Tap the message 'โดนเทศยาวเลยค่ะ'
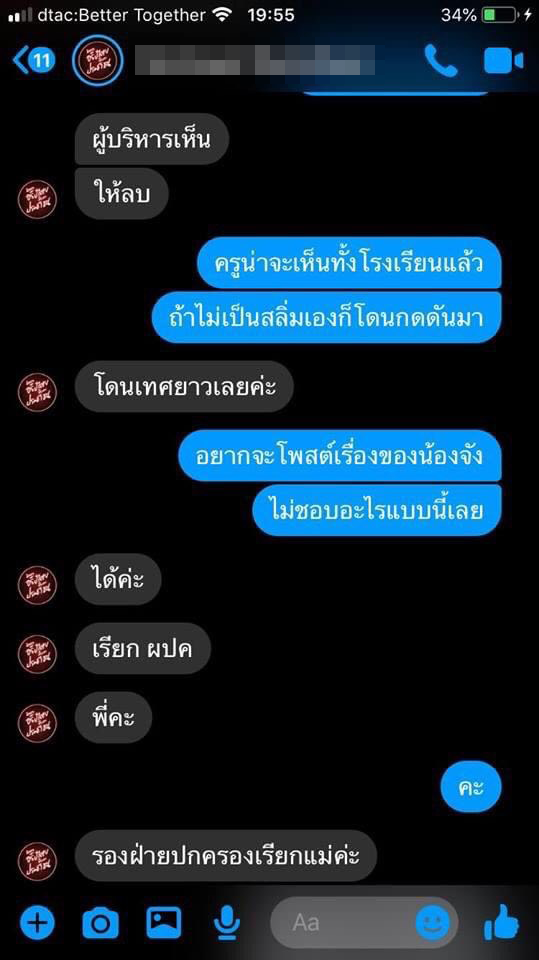This screenshot has height=960, width=539. tap(184, 386)
